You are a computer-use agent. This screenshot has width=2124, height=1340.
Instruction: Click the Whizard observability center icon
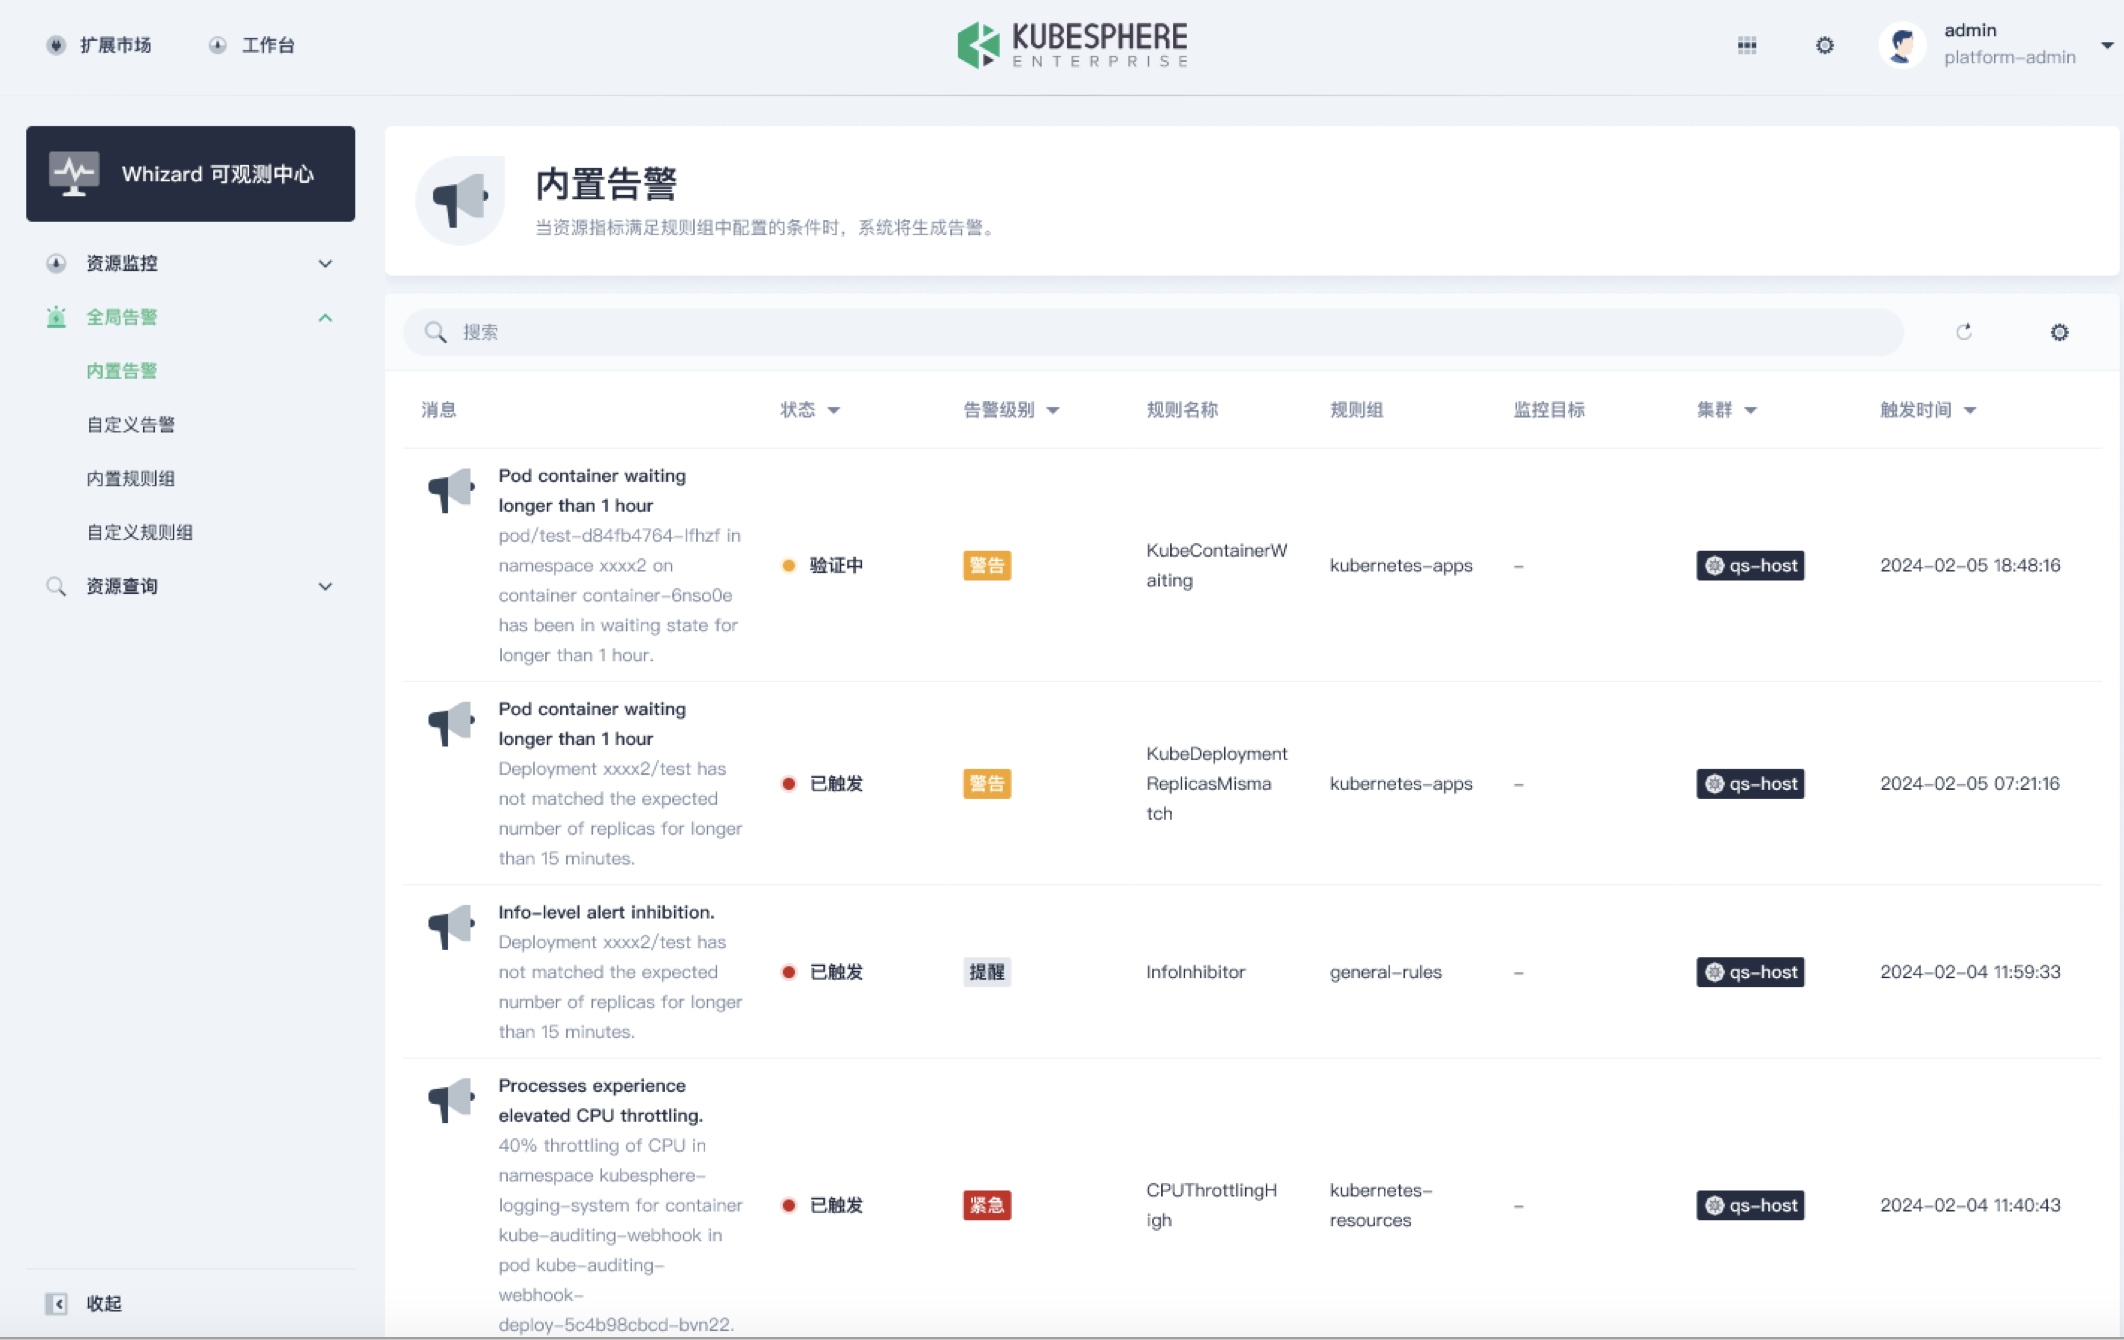point(75,174)
